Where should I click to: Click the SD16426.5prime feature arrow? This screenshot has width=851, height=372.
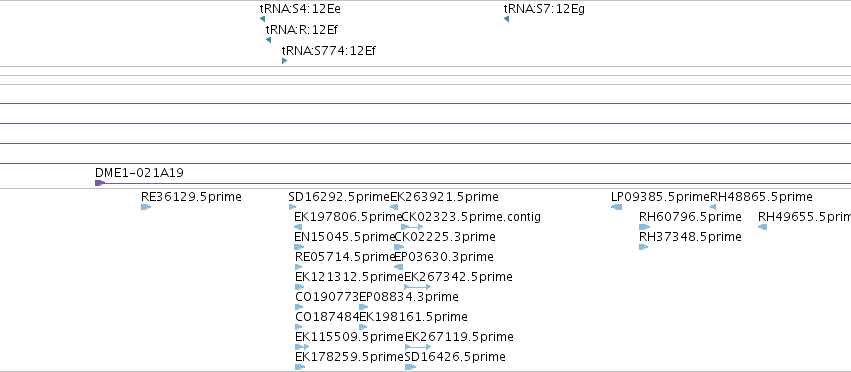(410, 367)
